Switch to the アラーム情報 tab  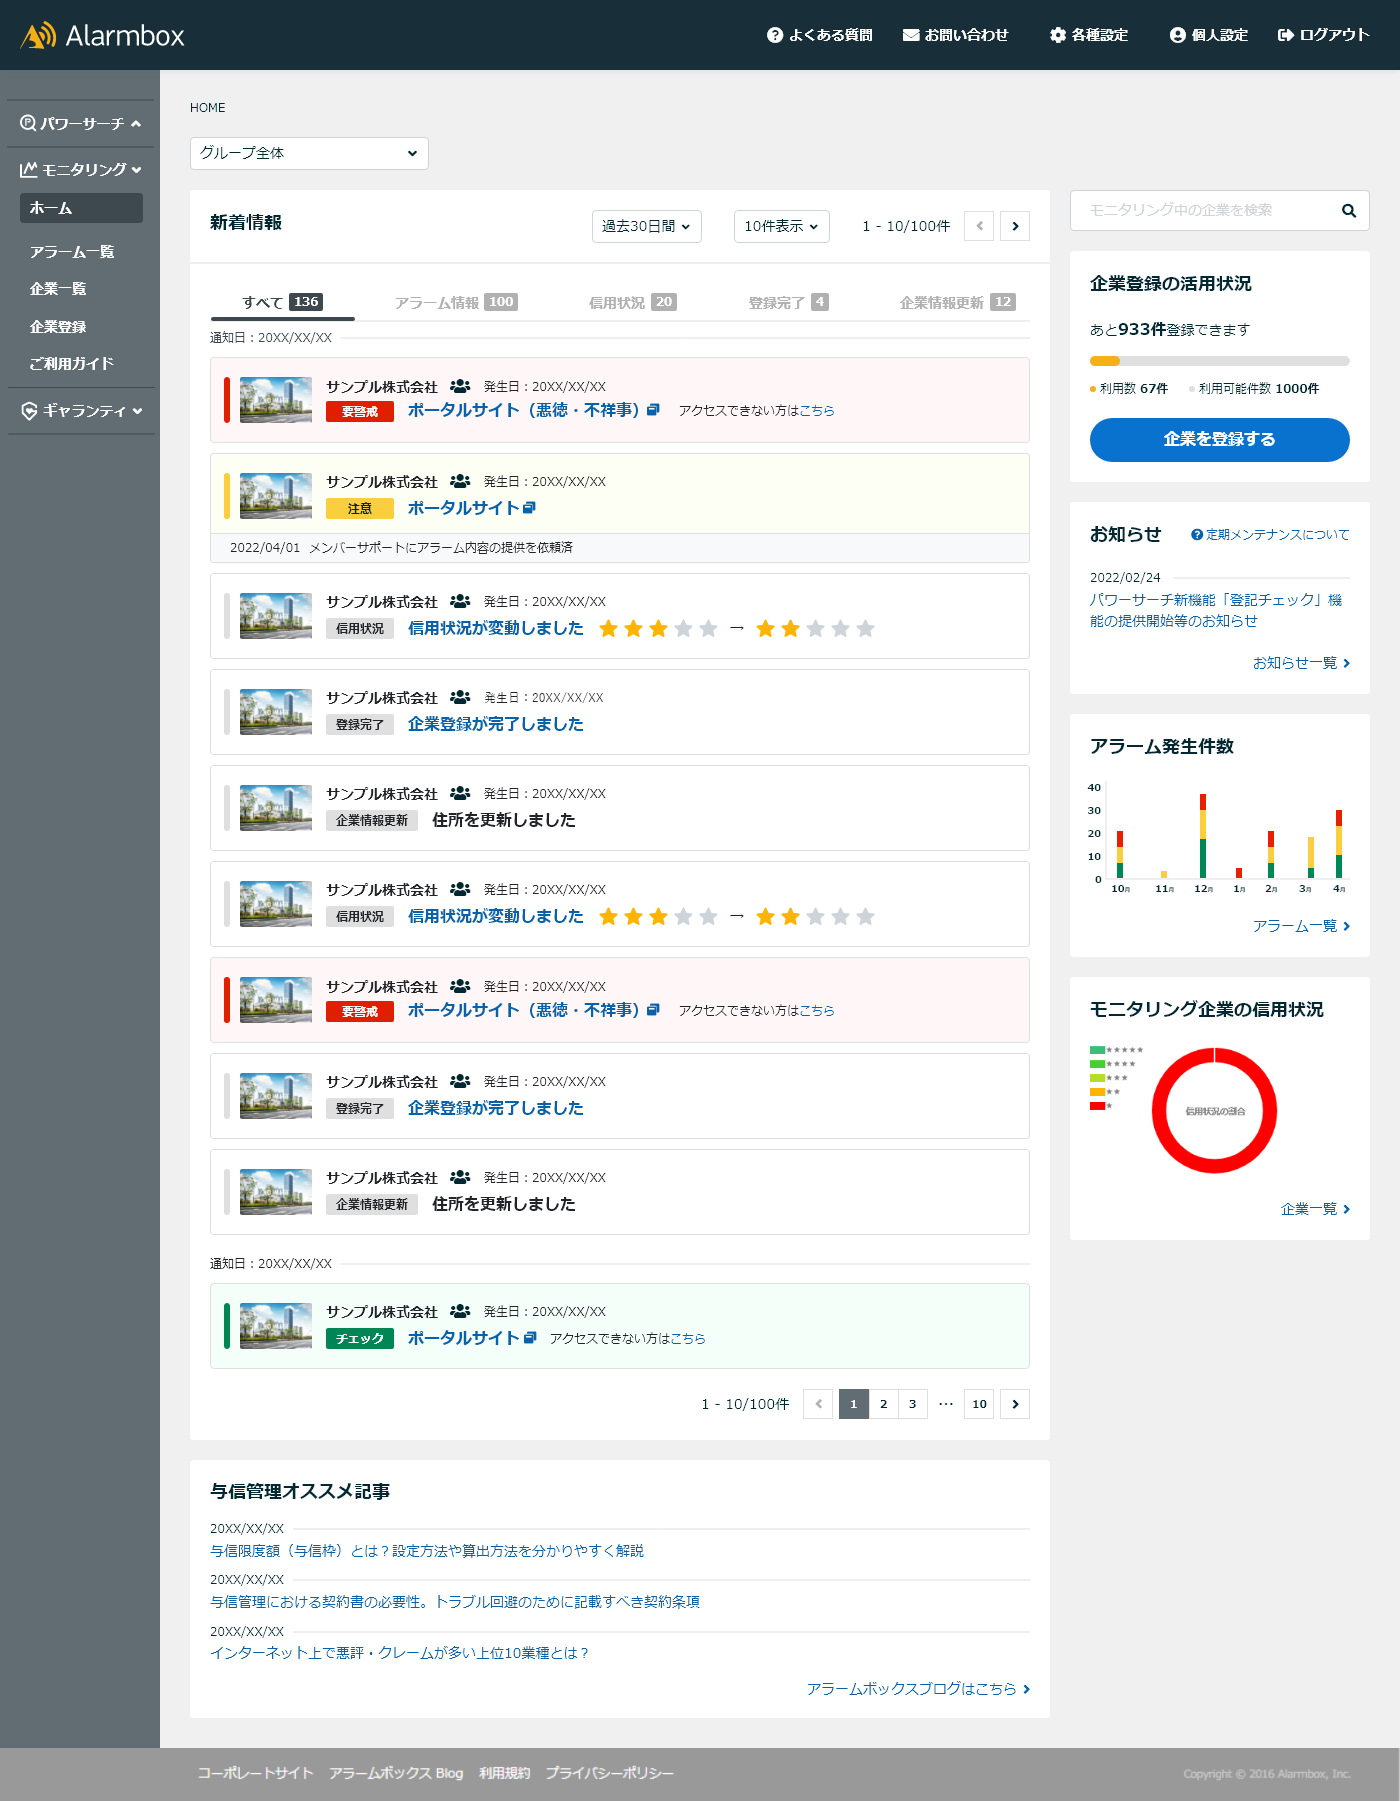[x=455, y=302]
